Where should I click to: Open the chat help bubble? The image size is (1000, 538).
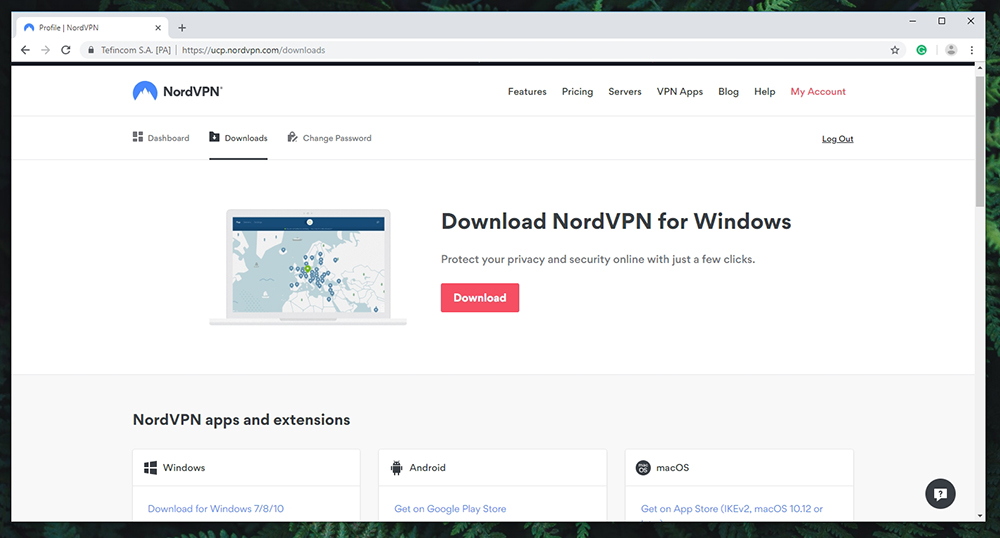coord(940,493)
